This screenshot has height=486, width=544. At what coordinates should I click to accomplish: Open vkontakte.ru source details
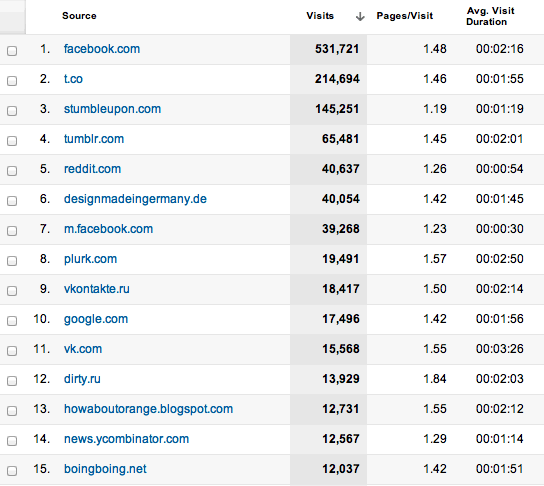pos(96,289)
